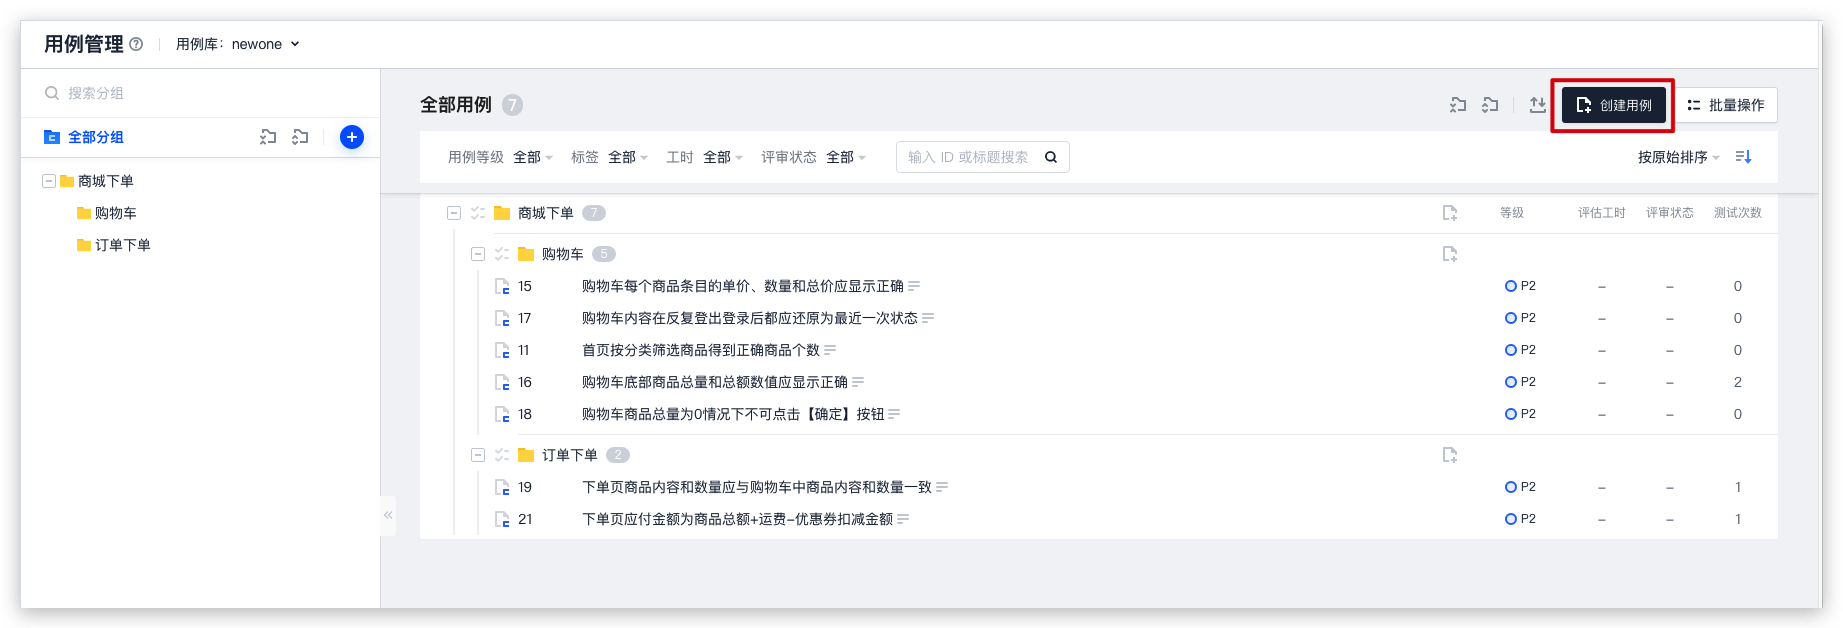Screen dimensions: 1843x628
Task: Collapse all groups icon in left sidebar
Action: click(x=268, y=137)
